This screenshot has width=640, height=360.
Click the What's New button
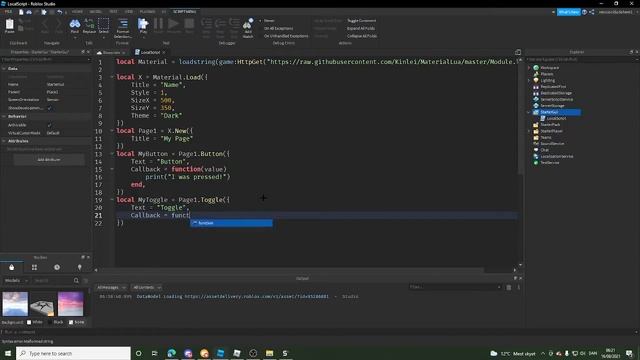tap(569, 12)
